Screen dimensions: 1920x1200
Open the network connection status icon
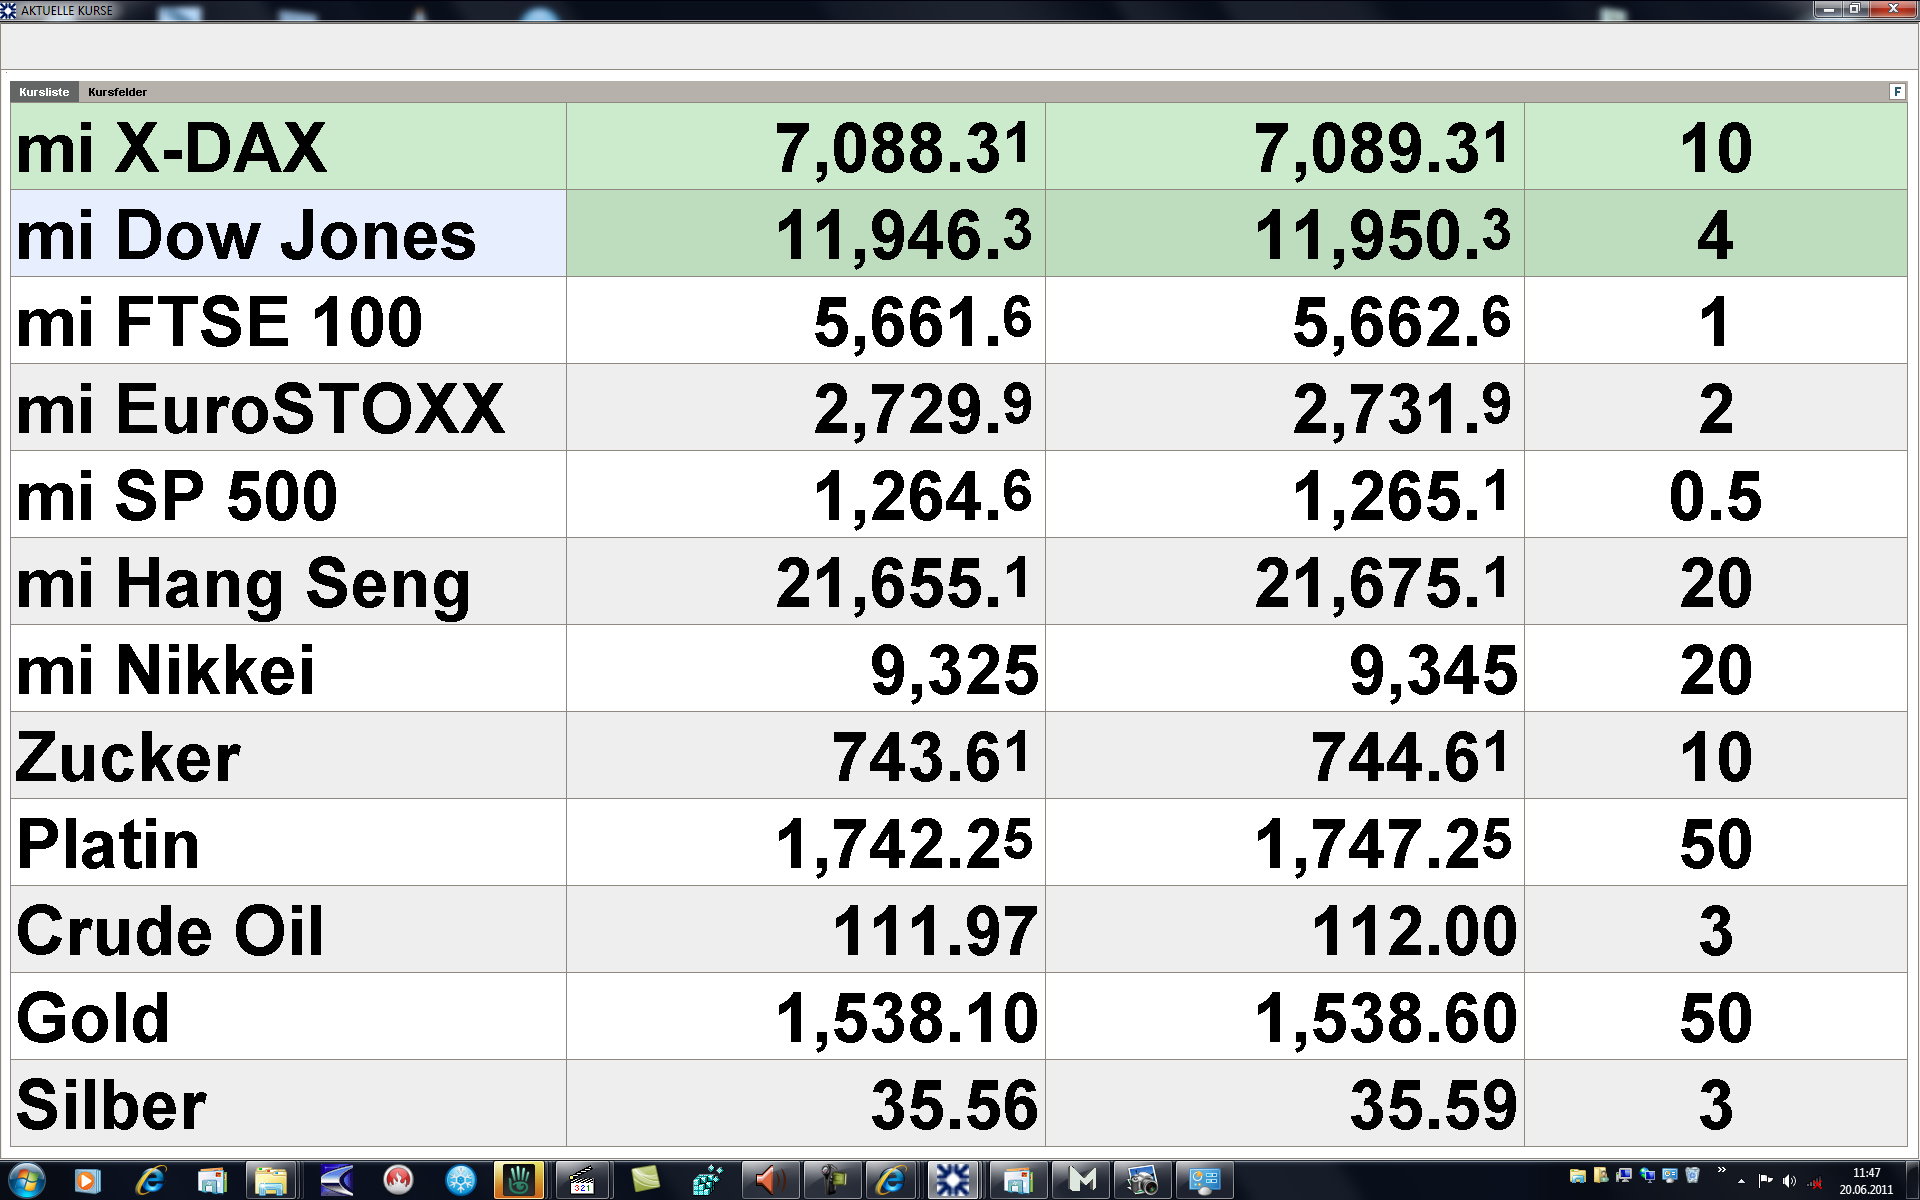(1814, 1182)
